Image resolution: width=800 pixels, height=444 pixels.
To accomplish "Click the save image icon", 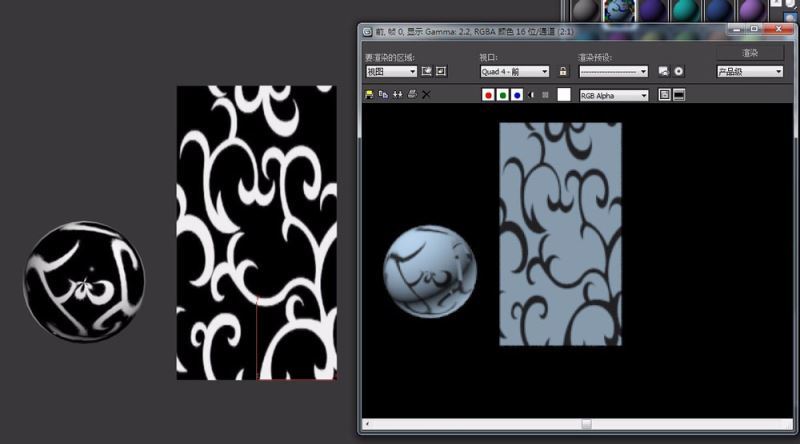I will [x=369, y=95].
